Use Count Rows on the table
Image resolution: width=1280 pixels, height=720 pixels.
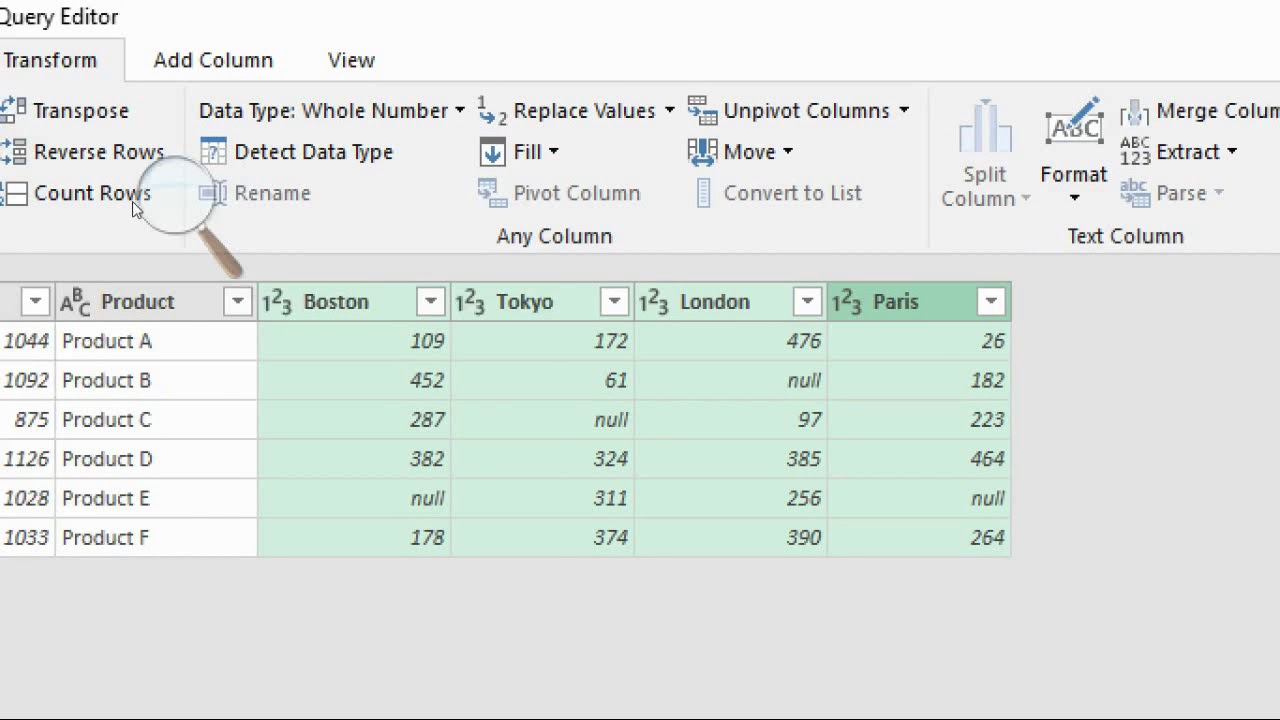[x=80, y=193]
